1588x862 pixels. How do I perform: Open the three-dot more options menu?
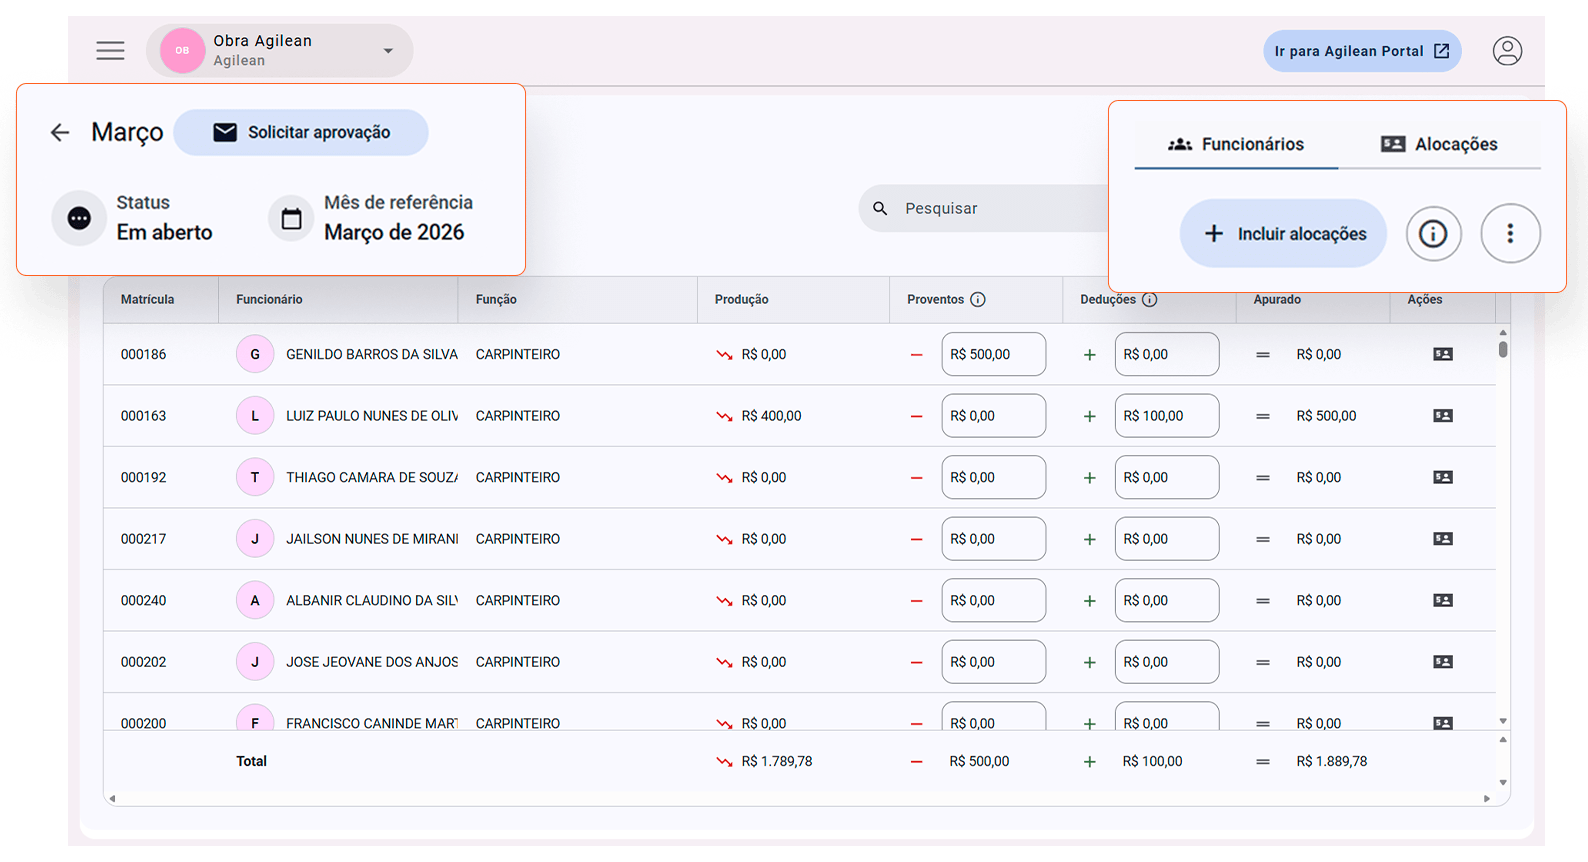1510,233
